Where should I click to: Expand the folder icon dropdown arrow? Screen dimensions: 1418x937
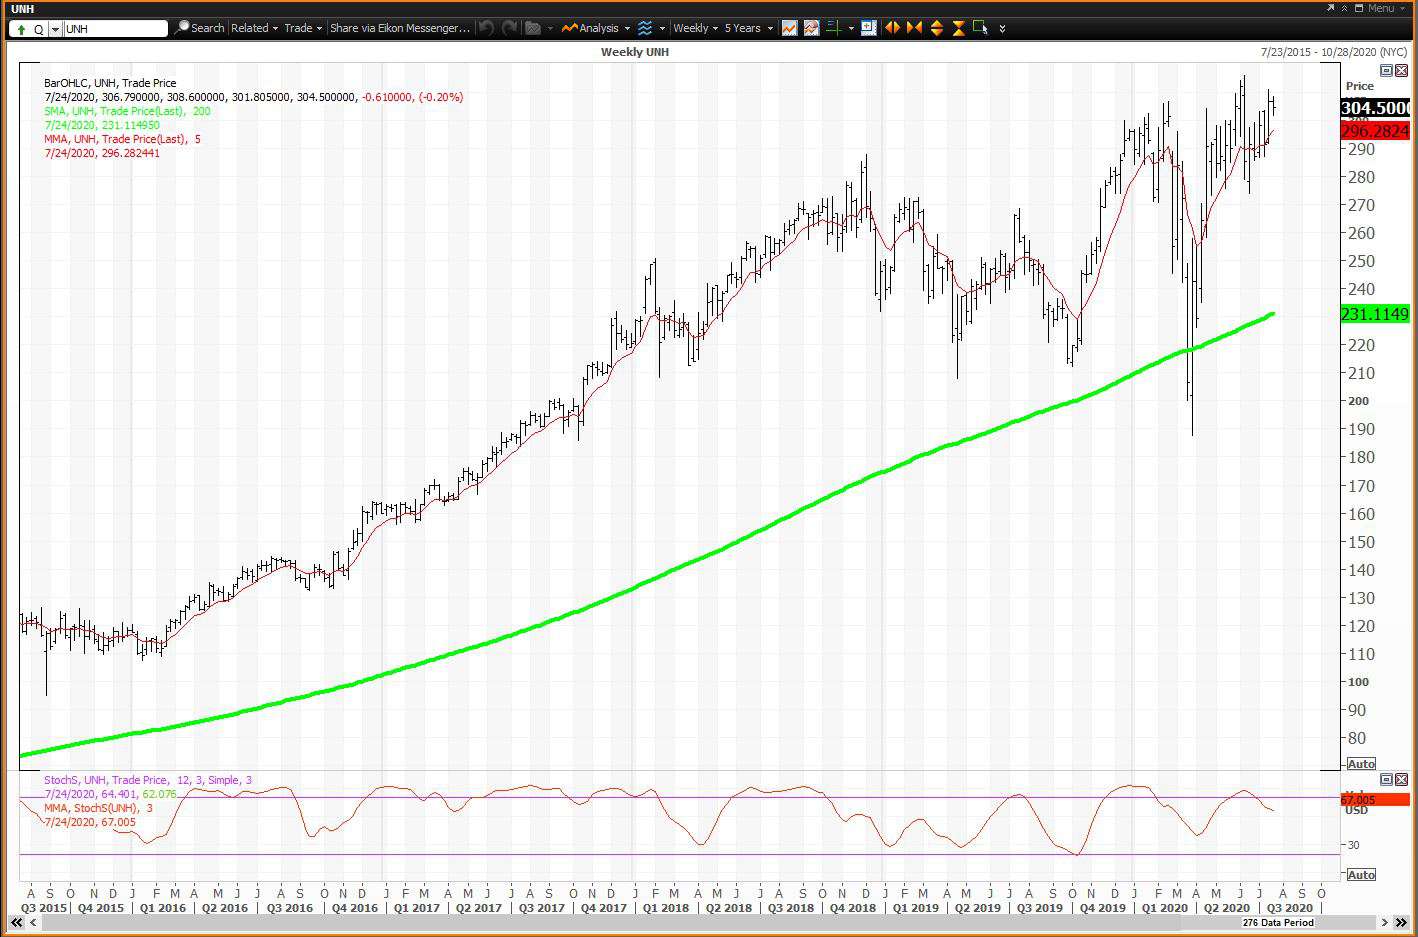(550, 28)
